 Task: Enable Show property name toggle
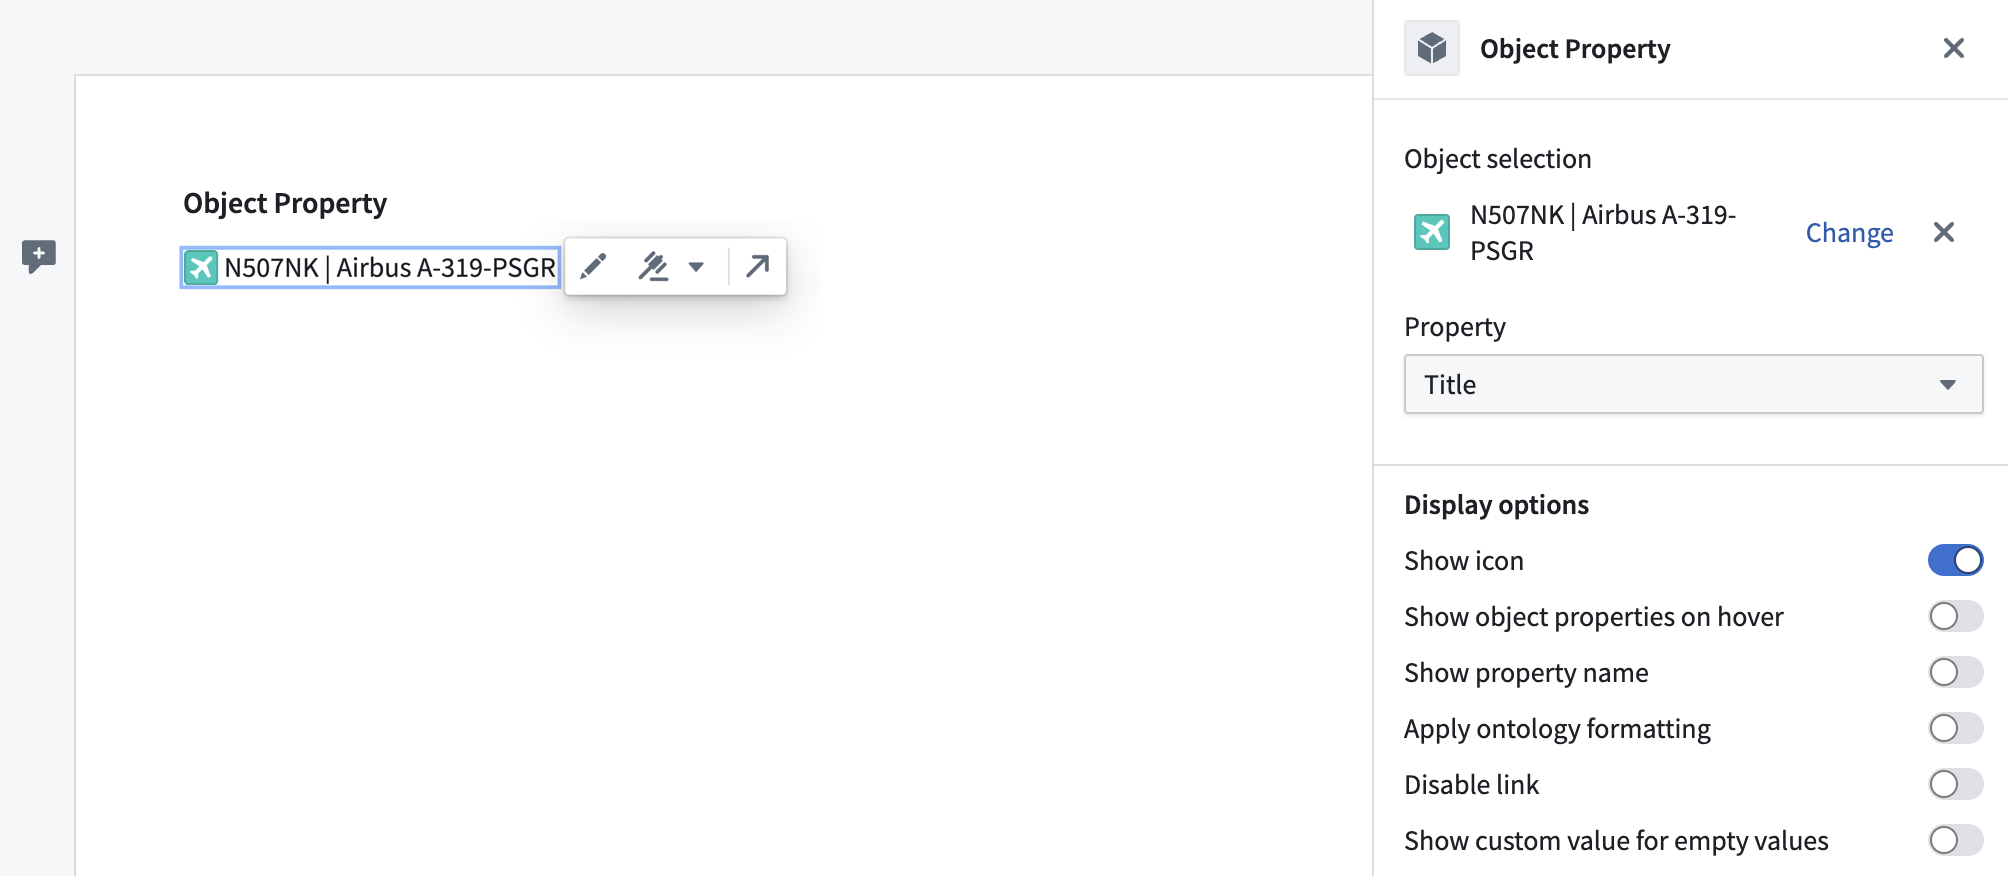1955,672
